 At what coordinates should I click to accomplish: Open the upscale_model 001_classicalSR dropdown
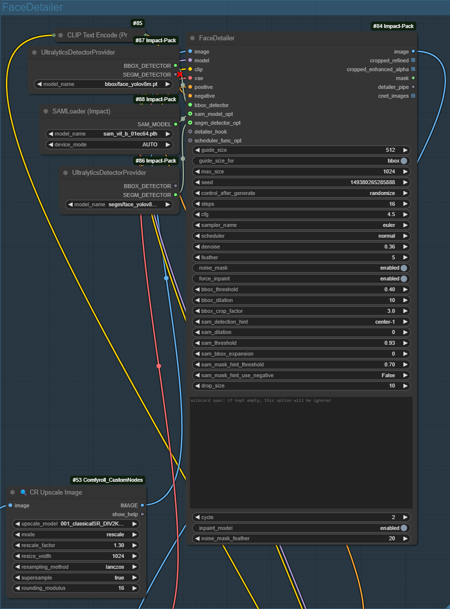pyautogui.click(x=76, y=524)
